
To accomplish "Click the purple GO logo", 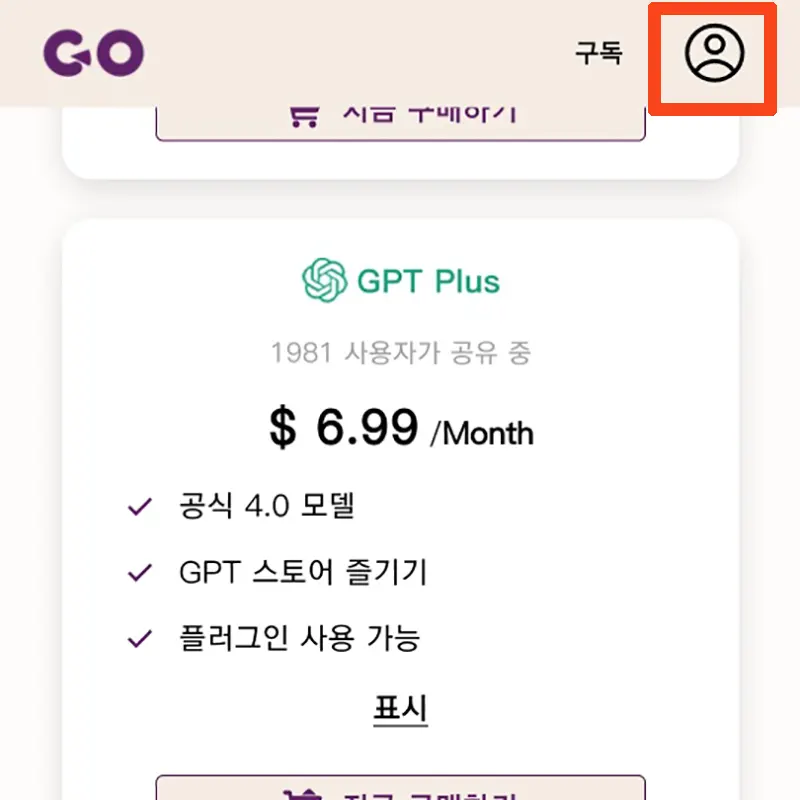I will coord(97,52).
